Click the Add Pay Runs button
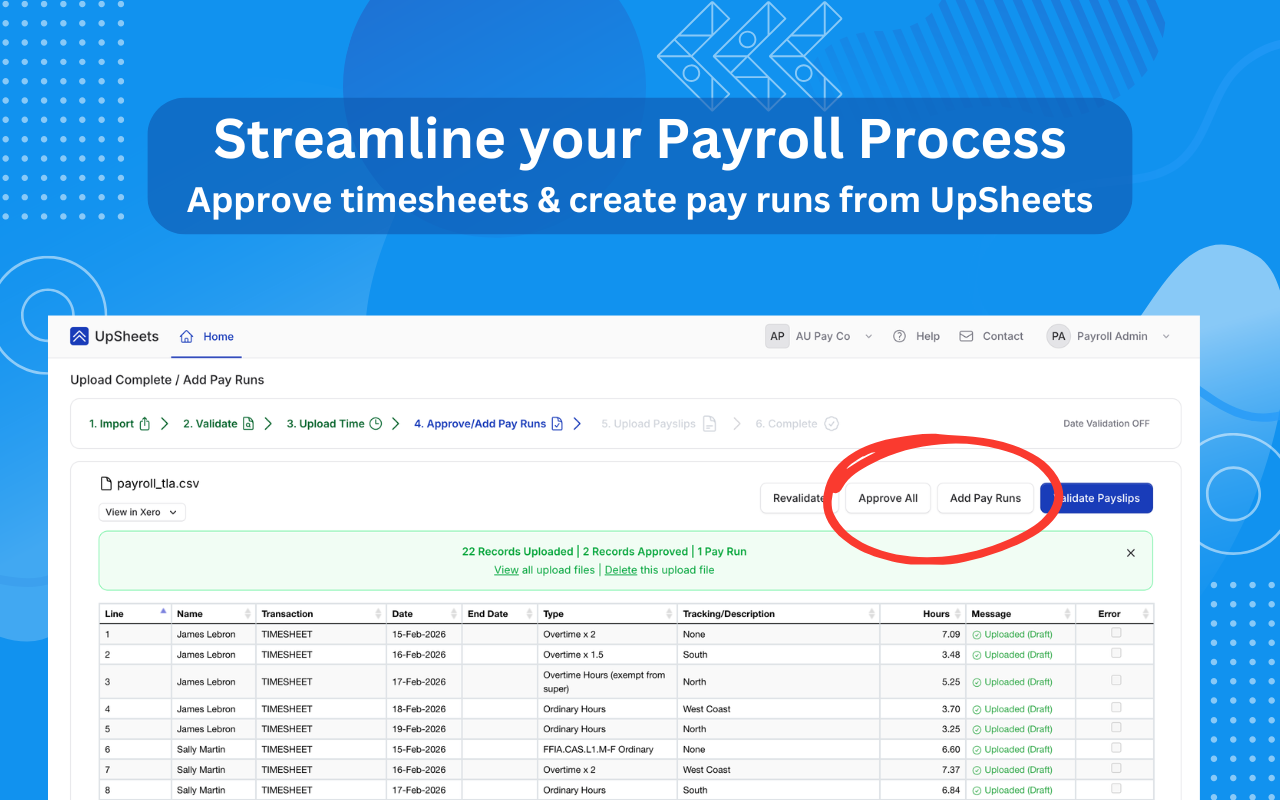1280x800 pixels. 985,498
